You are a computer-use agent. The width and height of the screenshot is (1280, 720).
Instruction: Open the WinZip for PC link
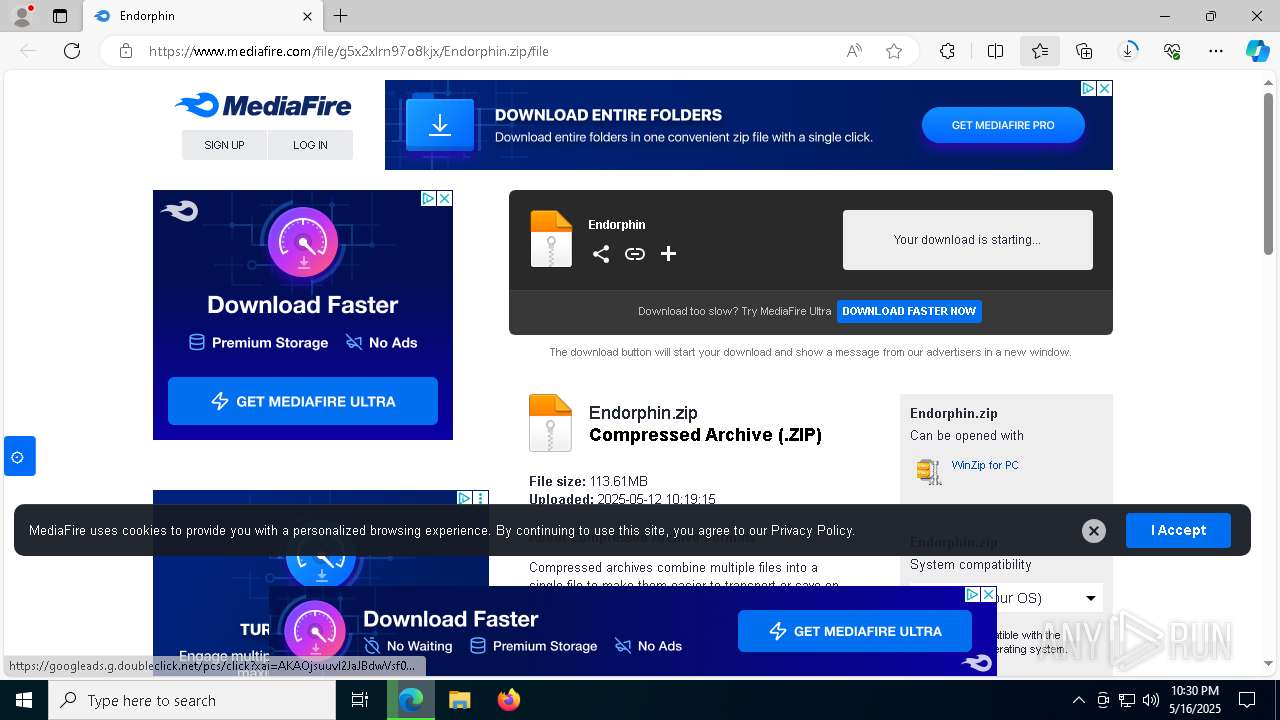pos(985,465)
